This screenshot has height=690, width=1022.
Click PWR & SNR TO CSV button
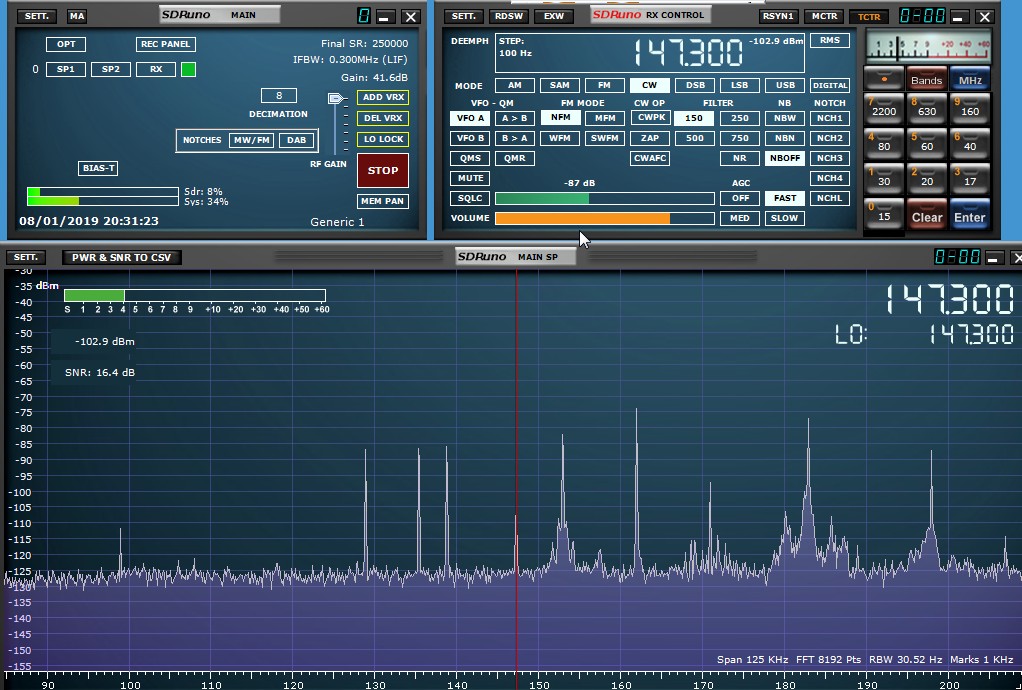point(122,257)
